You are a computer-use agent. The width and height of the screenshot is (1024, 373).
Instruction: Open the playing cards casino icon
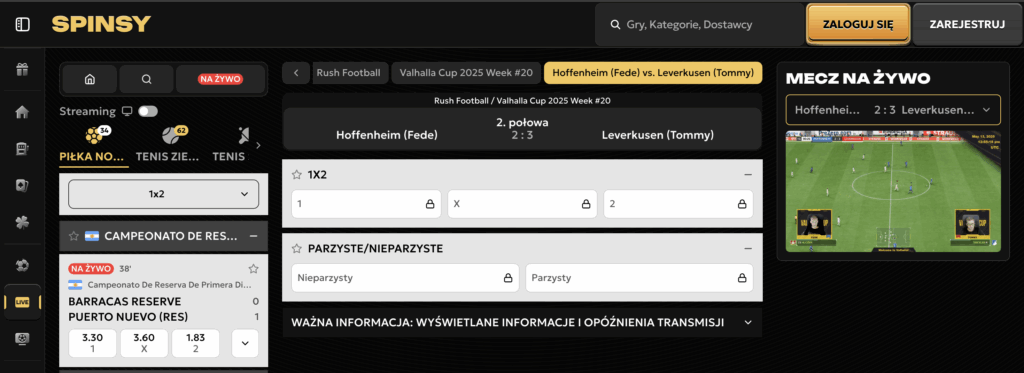coord(22,186)
